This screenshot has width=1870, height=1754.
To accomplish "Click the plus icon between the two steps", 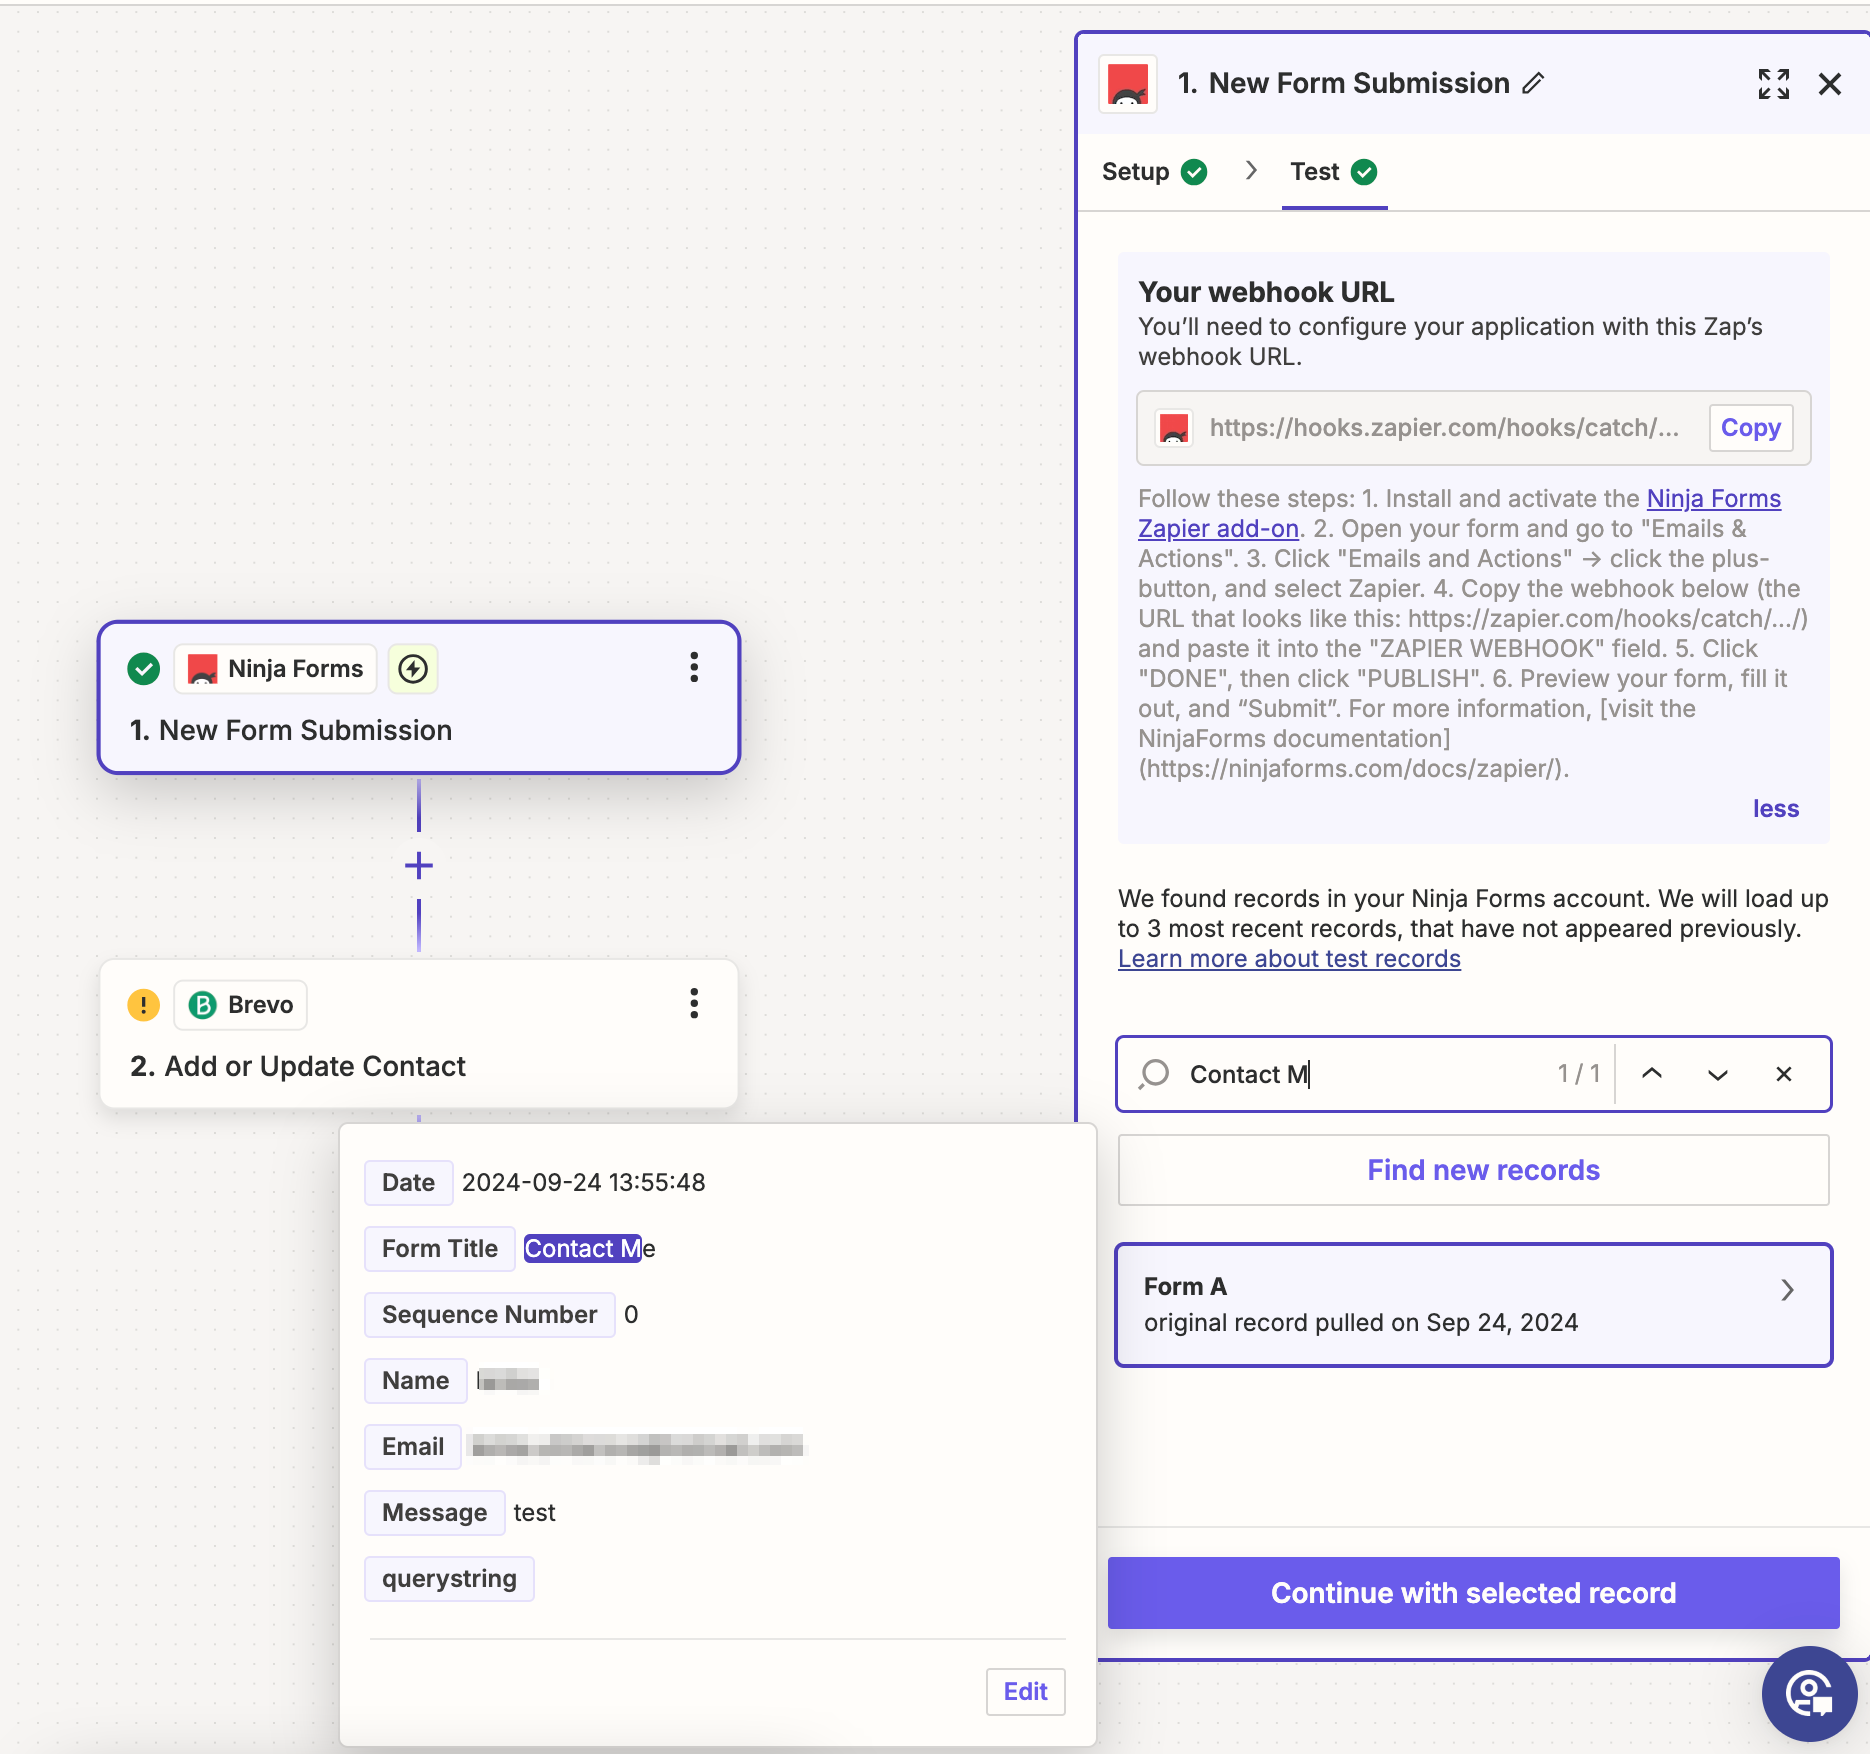I will click(x=419, y=866).
